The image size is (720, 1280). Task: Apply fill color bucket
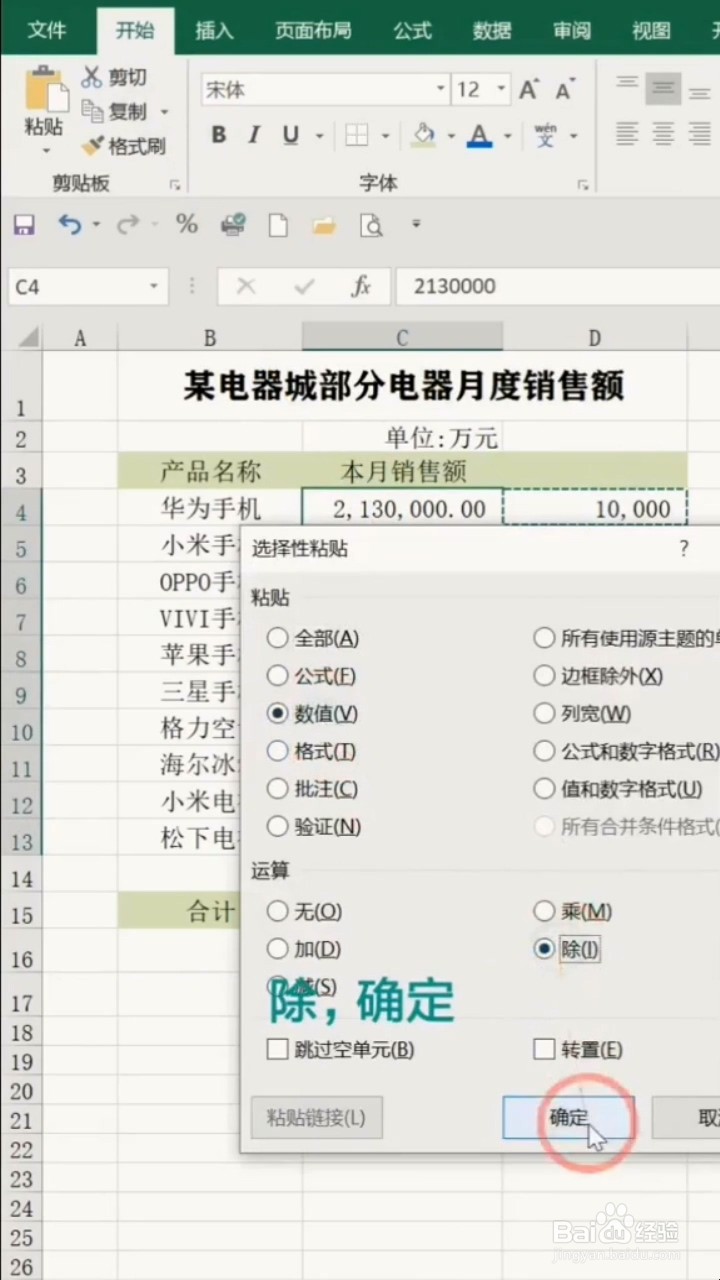click(x=424, y=135)
